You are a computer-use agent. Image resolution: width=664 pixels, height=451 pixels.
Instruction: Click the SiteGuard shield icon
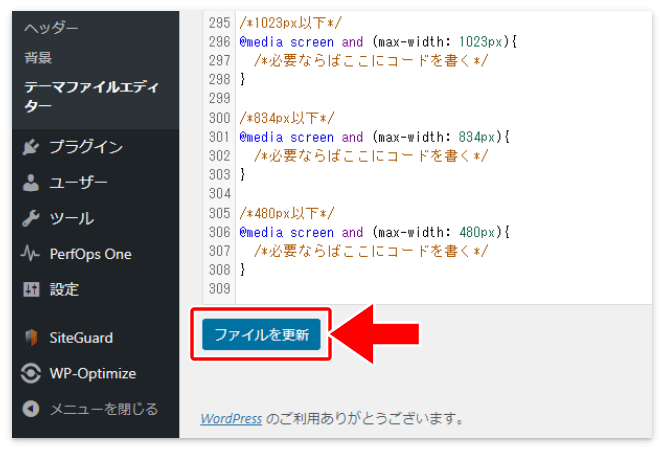pos(31,338)
